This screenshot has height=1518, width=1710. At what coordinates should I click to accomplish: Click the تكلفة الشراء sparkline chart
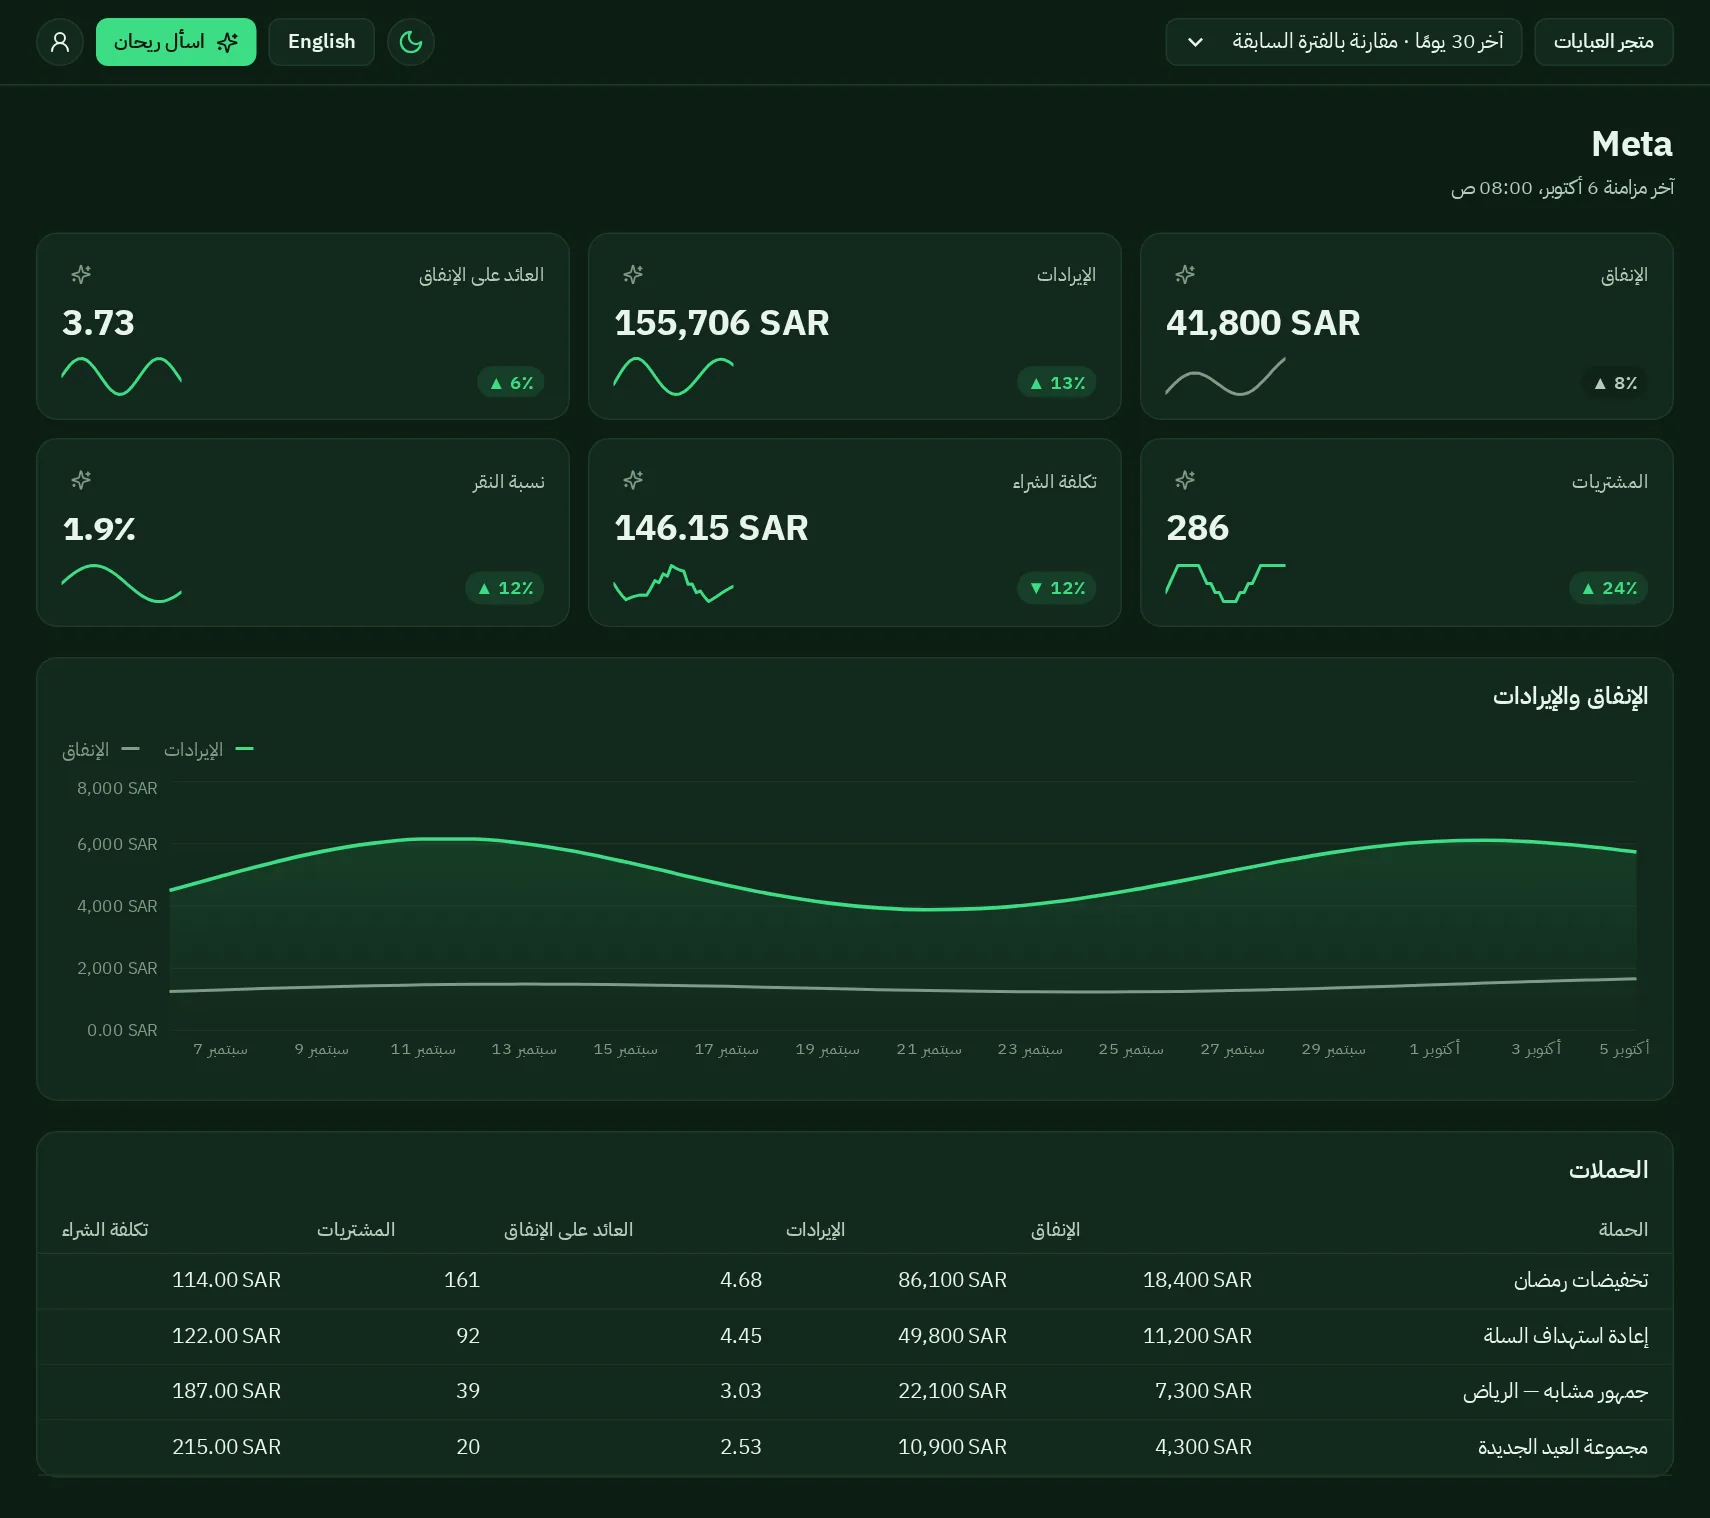pos(673,583)
